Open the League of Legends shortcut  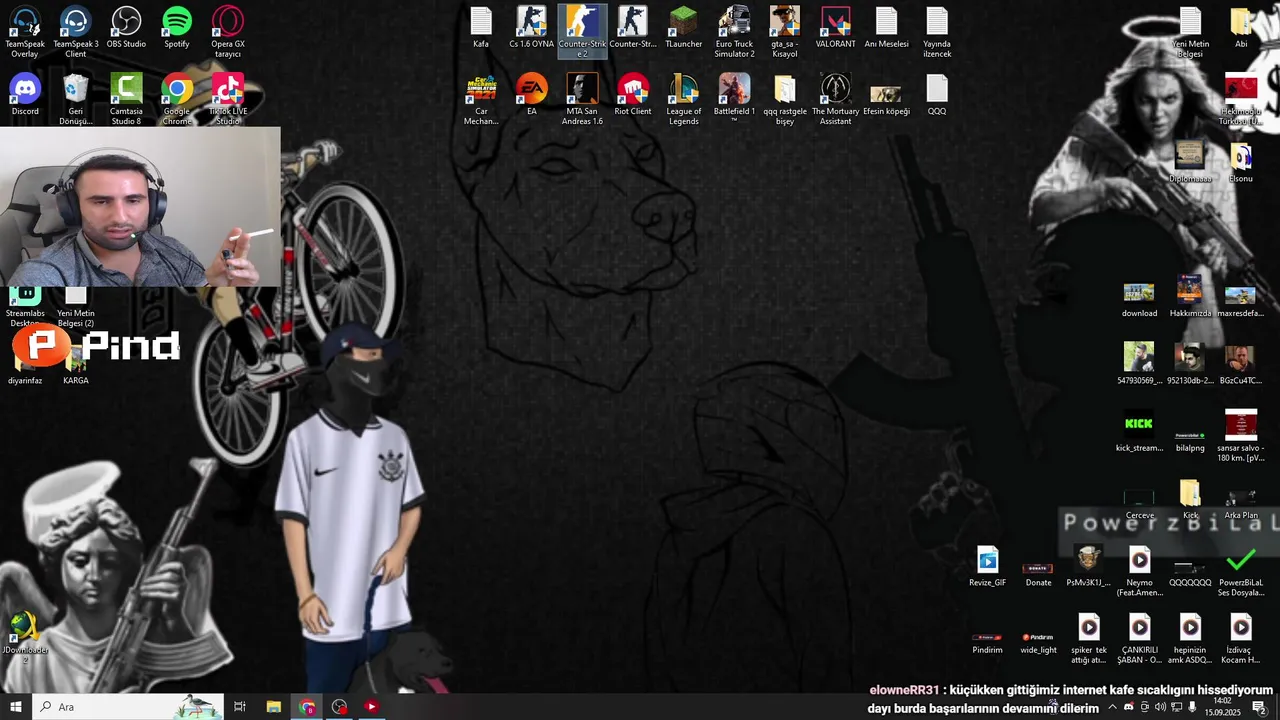click(x=683, y=99)
